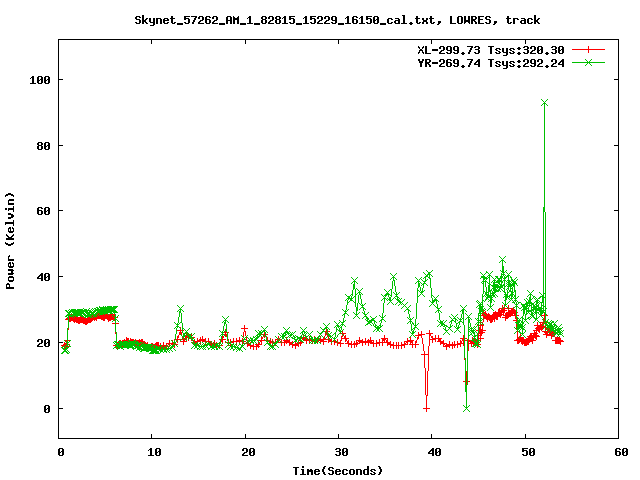Select legend entry YR-269.74 Tsys:292.24

click(491, 63)
